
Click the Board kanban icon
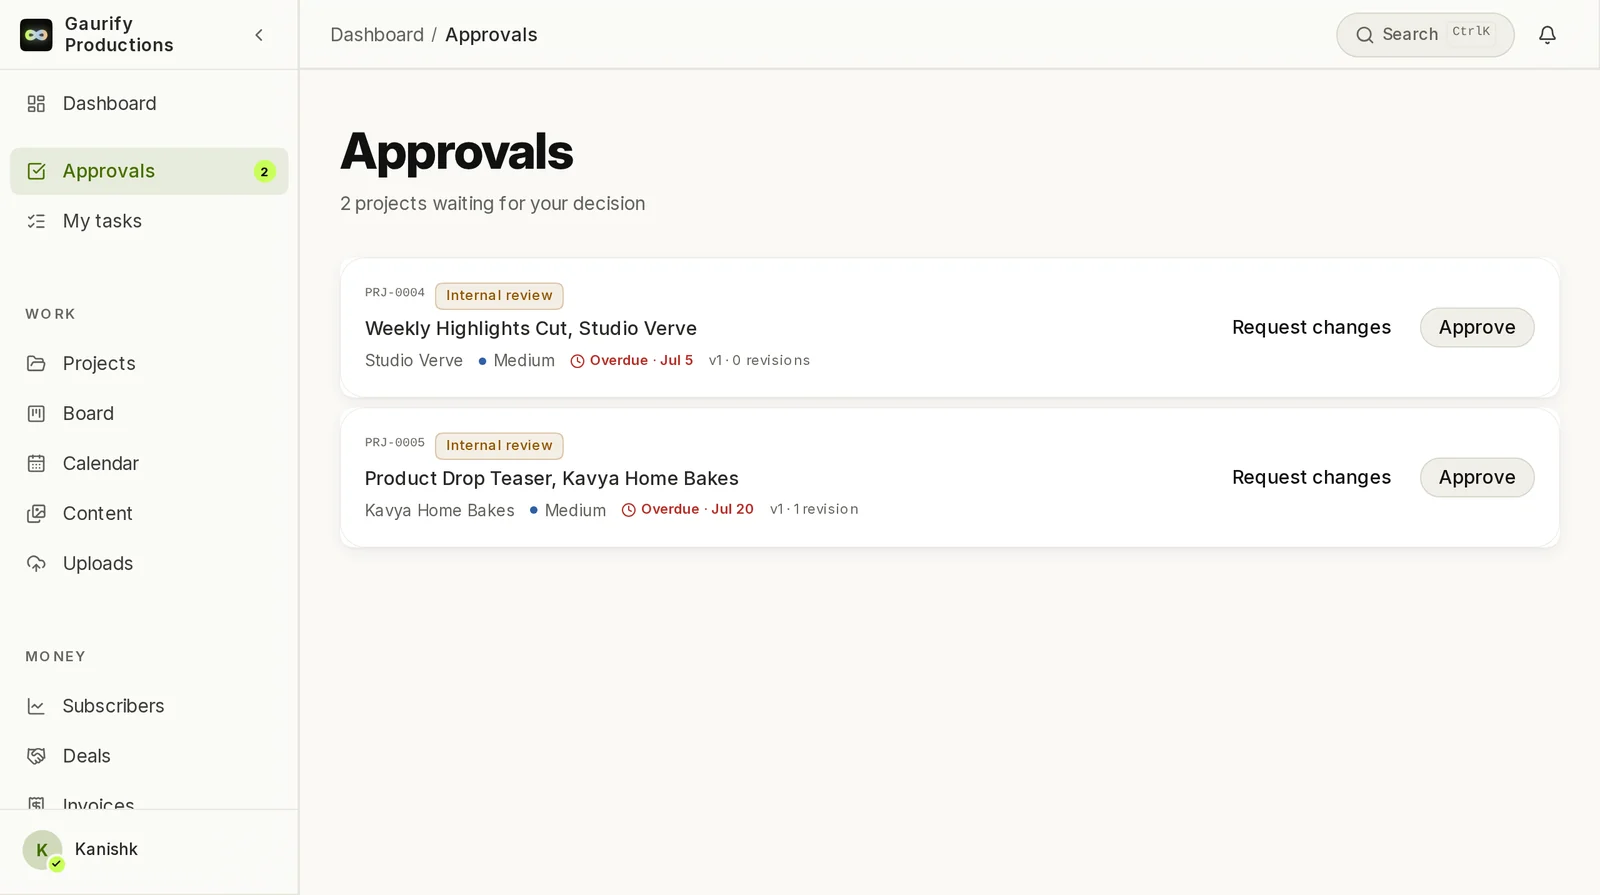[37, 413]
